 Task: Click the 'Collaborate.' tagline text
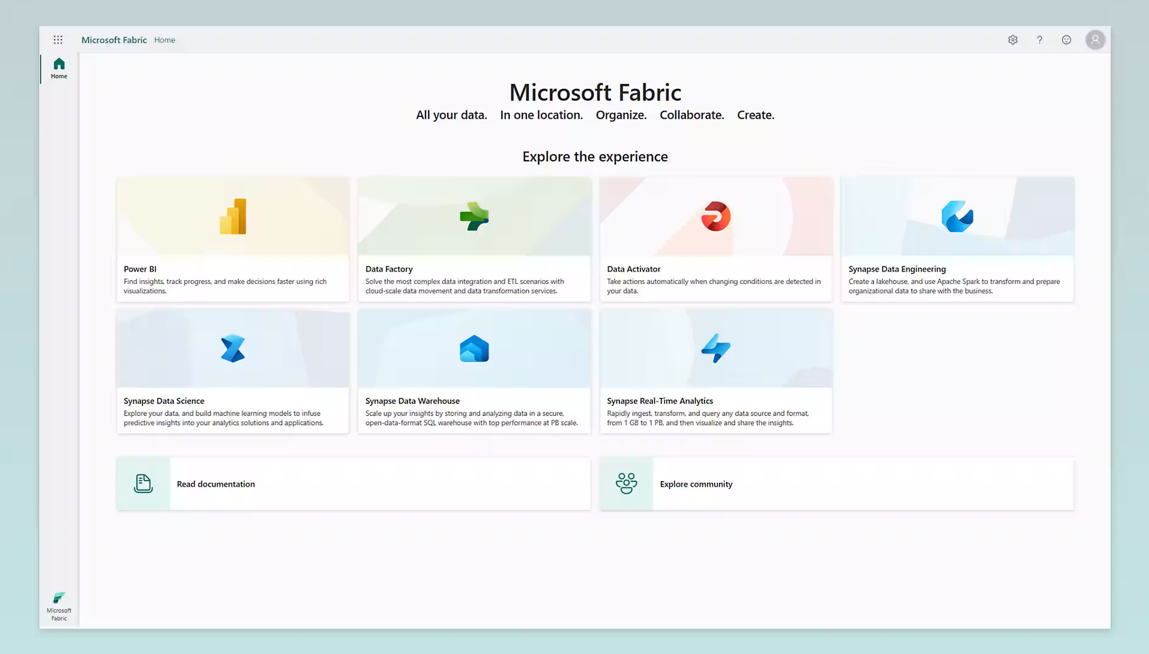[692, 115]
